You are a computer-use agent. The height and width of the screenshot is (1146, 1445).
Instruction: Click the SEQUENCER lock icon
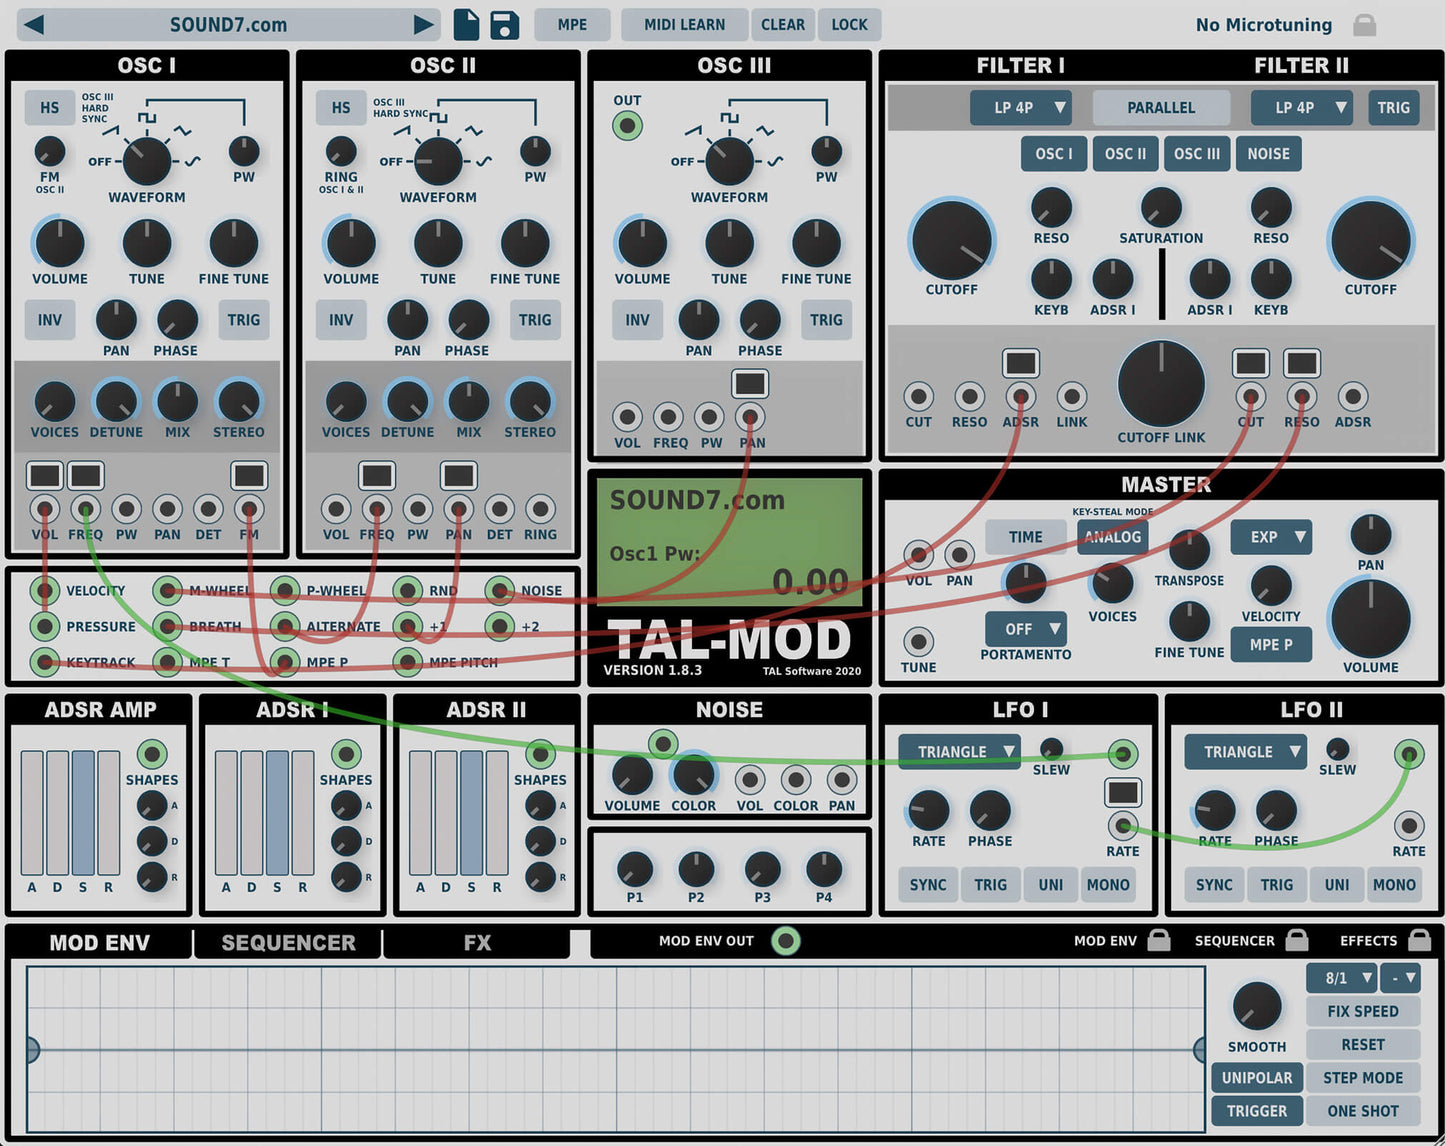tap(1297, 940)
